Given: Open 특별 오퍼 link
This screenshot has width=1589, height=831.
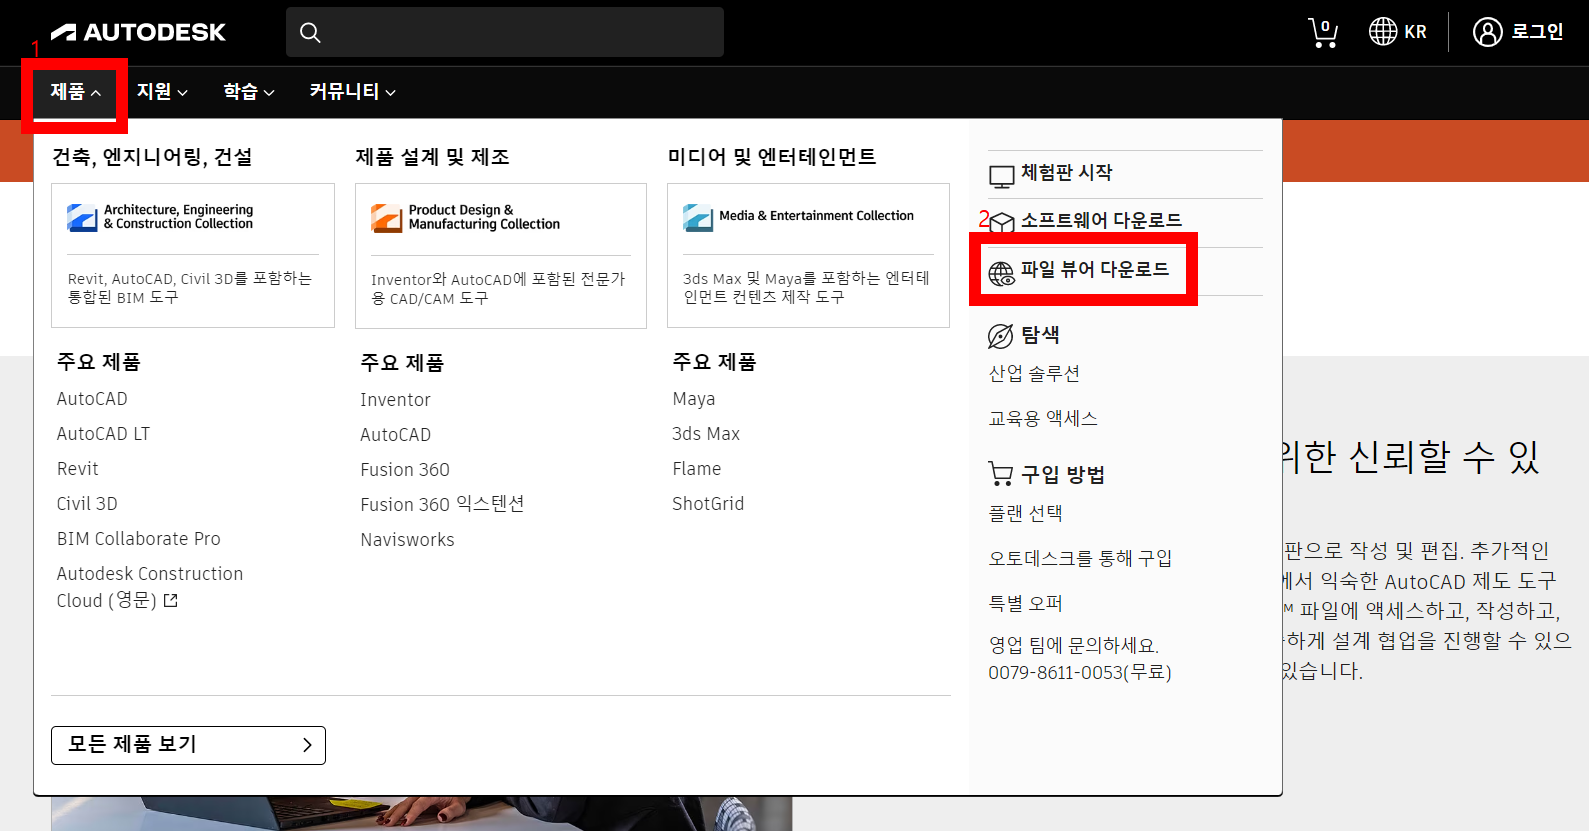Looking at the screenshot, I should pyautogui.click(x=1025, y=603).
